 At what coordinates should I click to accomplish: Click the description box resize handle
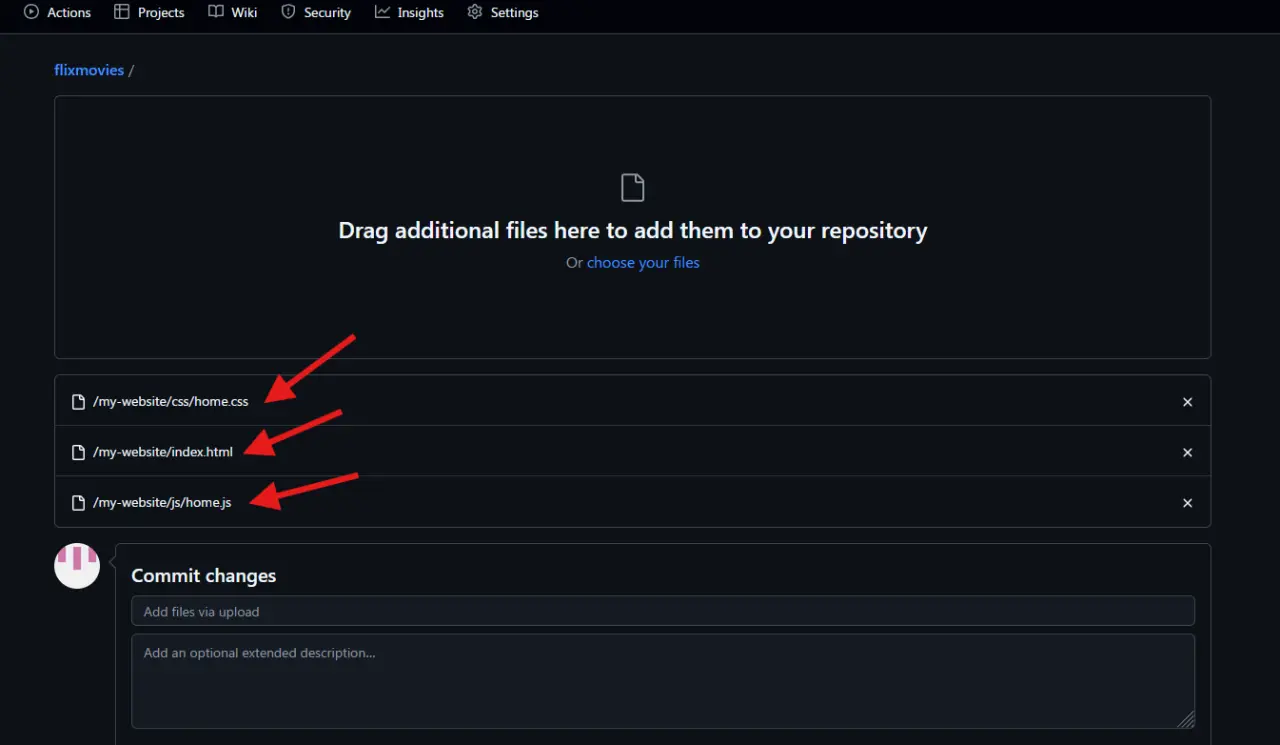click(1186, 720)
